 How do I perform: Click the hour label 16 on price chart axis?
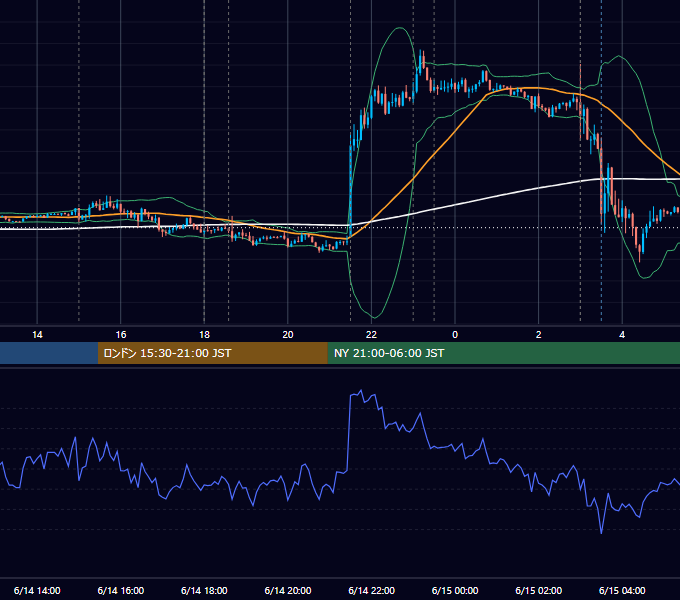coord(121,335)
